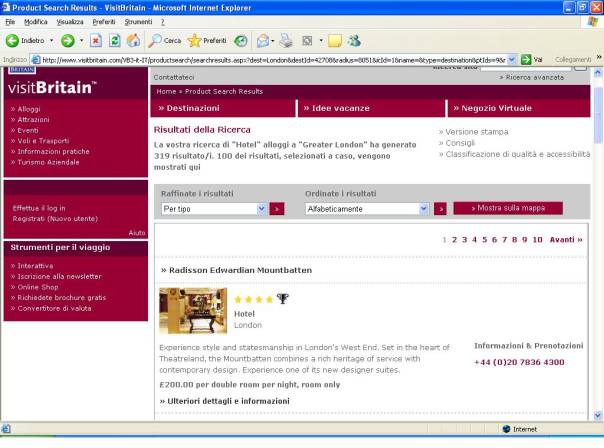
Task: Click the Print toolbar icon
Action: tap(286, 40)
